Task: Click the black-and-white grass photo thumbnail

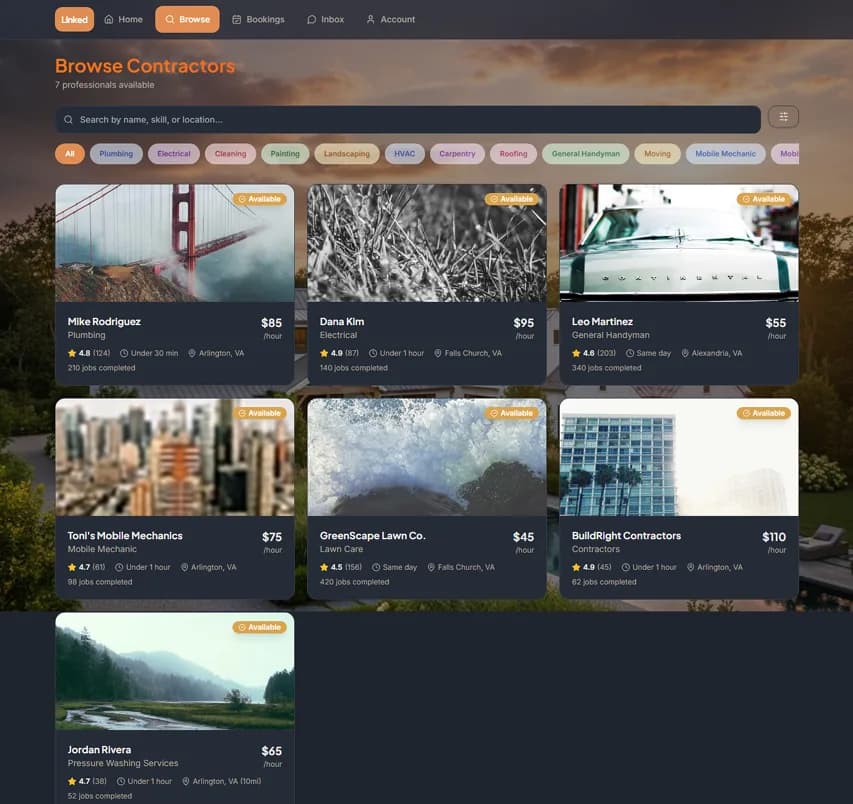Action: click(427, 243)
